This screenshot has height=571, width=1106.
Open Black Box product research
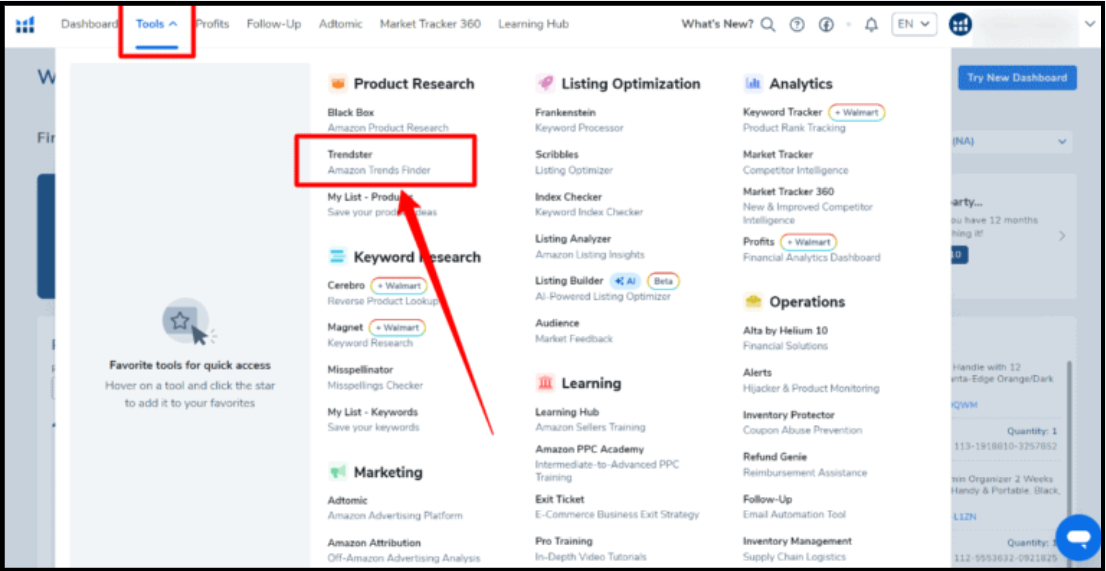click(351, 113)
